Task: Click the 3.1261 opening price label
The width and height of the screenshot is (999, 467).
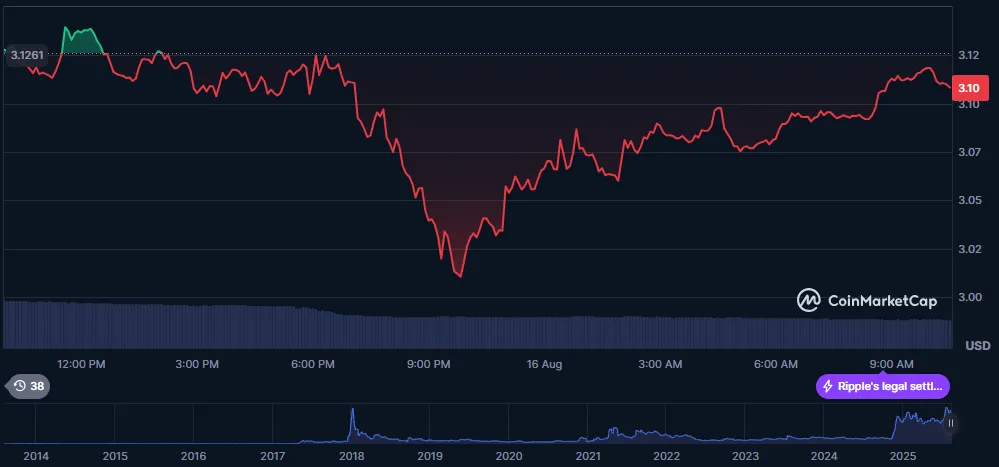Action: point(26,56)
